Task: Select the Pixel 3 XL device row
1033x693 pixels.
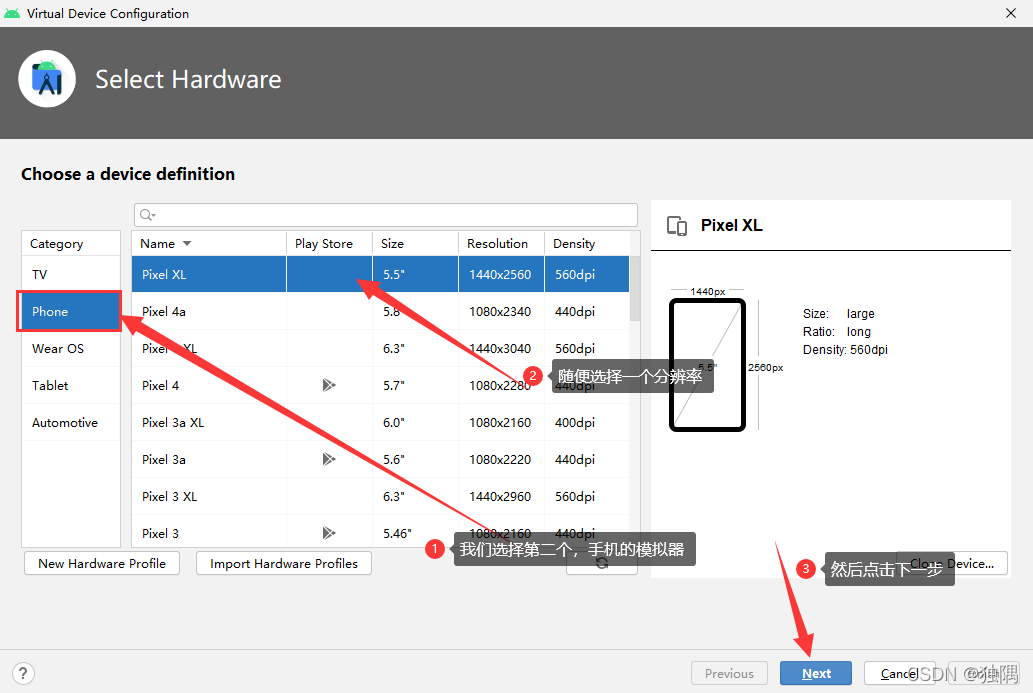Action: coord(381,496)
